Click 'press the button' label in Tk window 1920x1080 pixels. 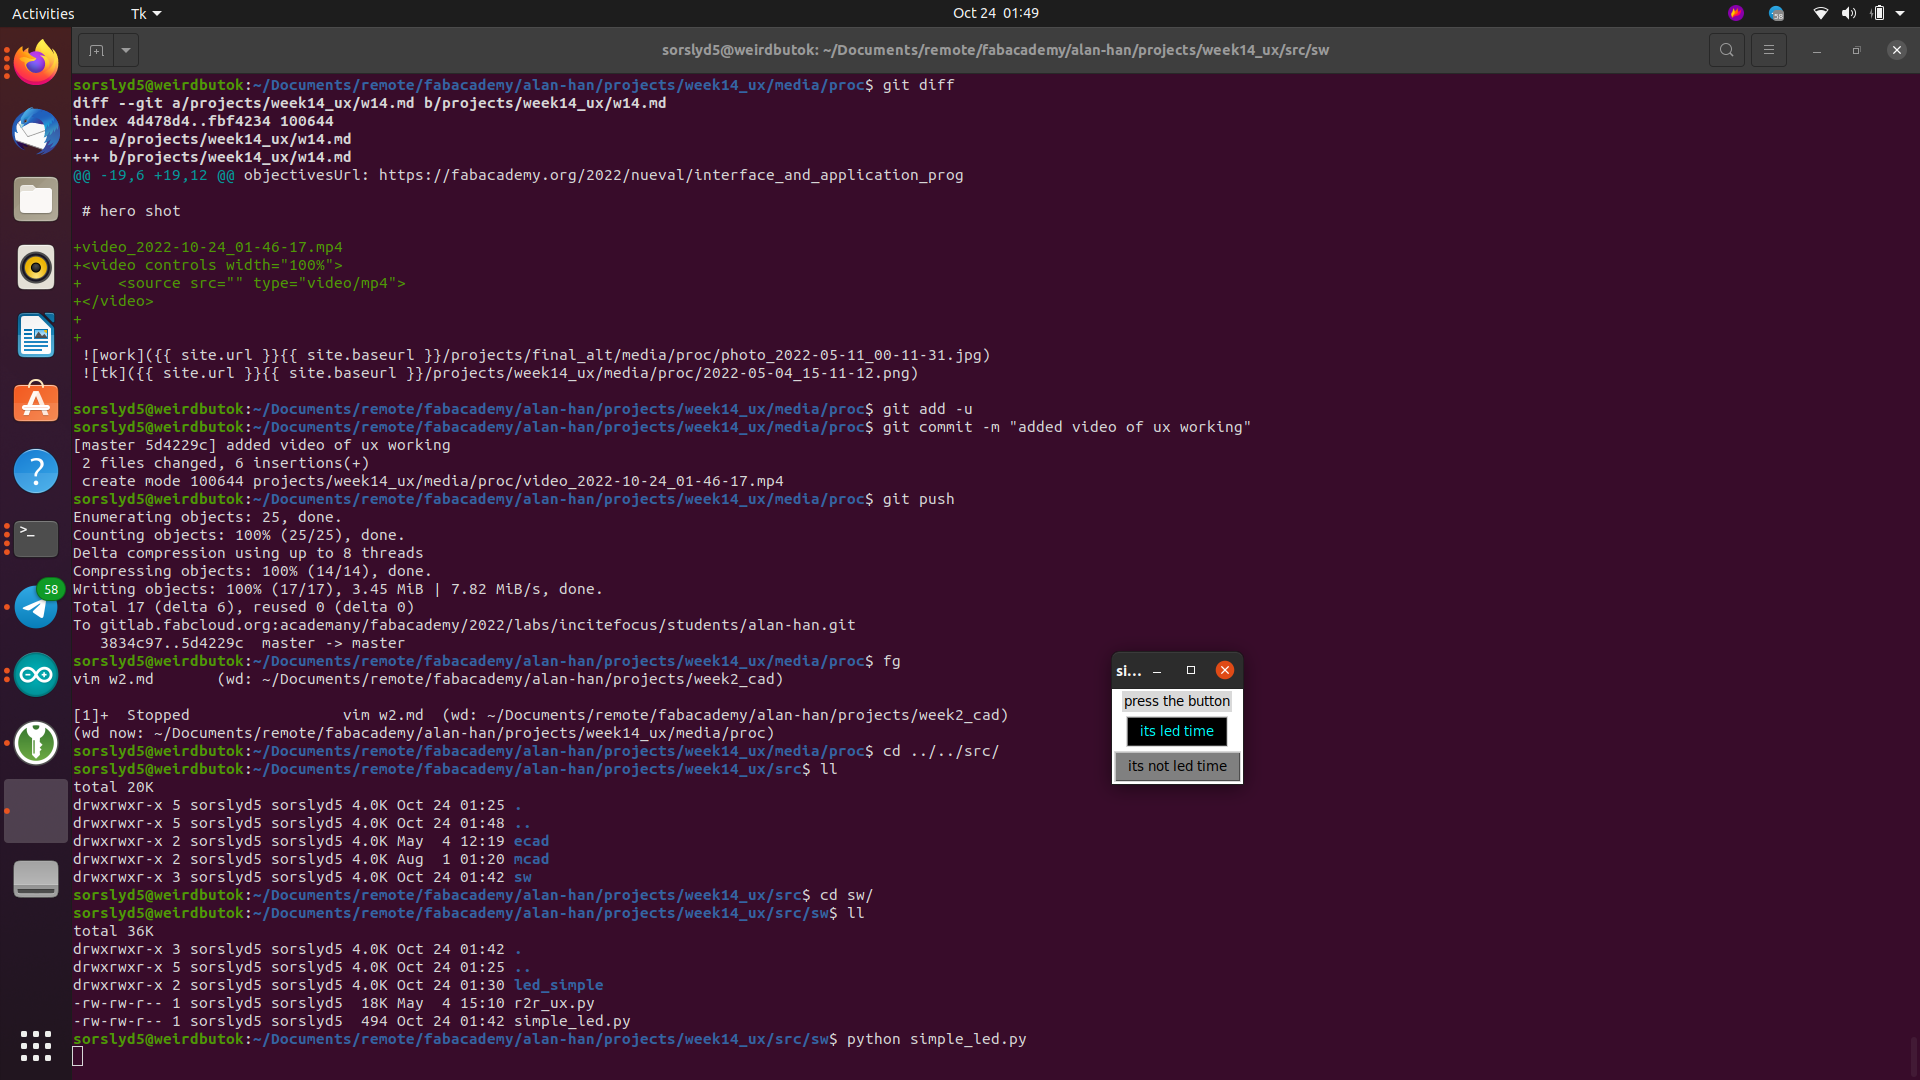1177,701
